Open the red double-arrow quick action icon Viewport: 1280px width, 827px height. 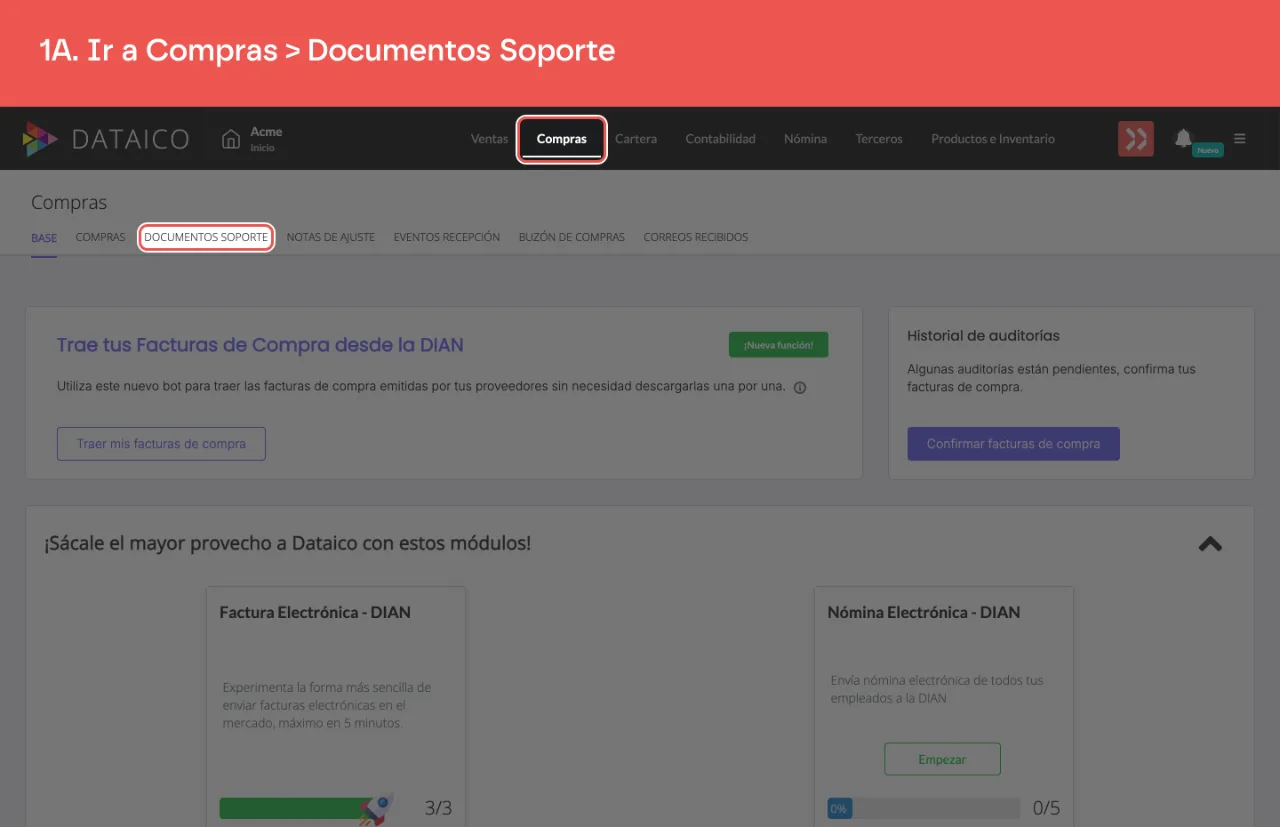[1136, 139]
